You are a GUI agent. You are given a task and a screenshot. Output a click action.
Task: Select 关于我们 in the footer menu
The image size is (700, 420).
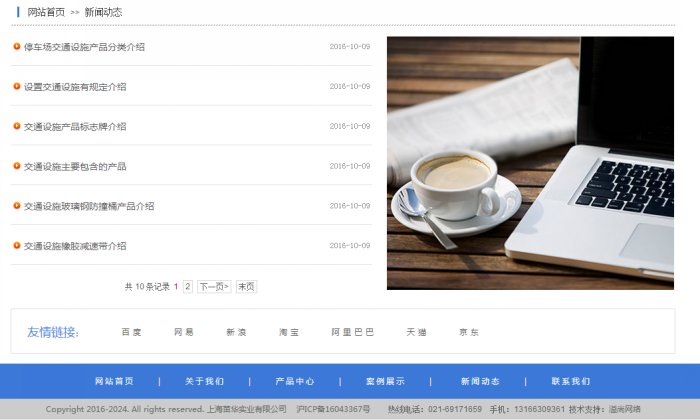point(205,381)
